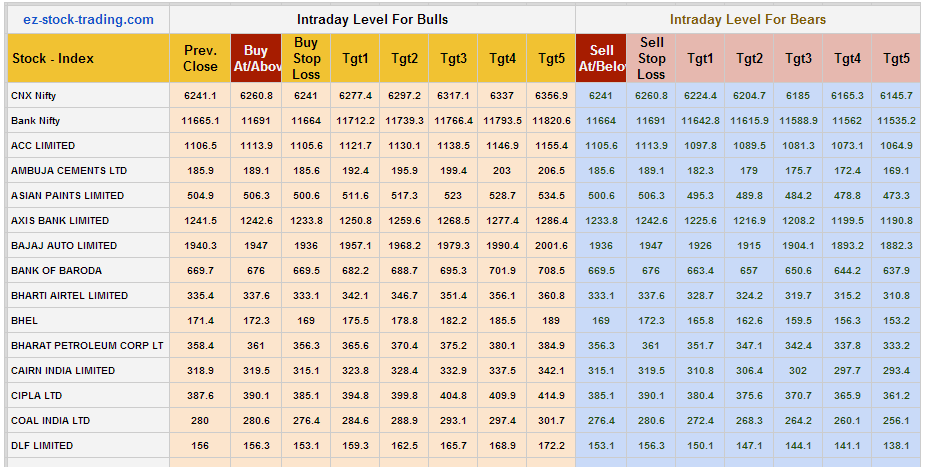
Task: Select the red 'Buy At/Above' header
Action: (x=256, y=58)
